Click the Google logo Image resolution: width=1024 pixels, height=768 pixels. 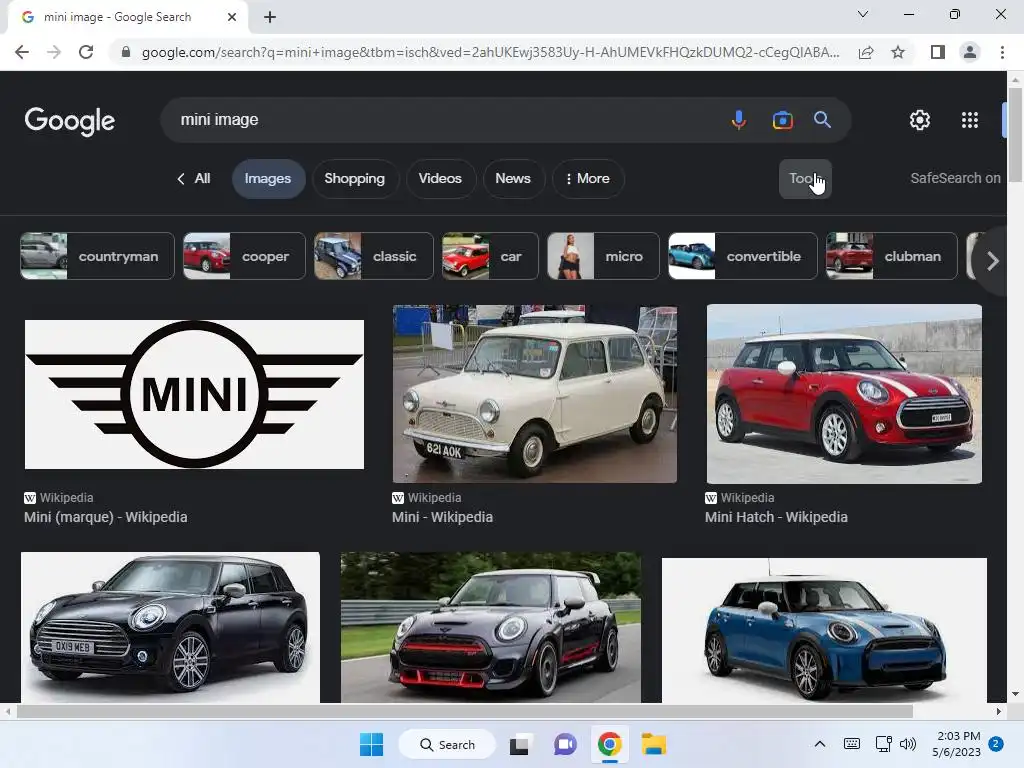click(x=70, y=120)
